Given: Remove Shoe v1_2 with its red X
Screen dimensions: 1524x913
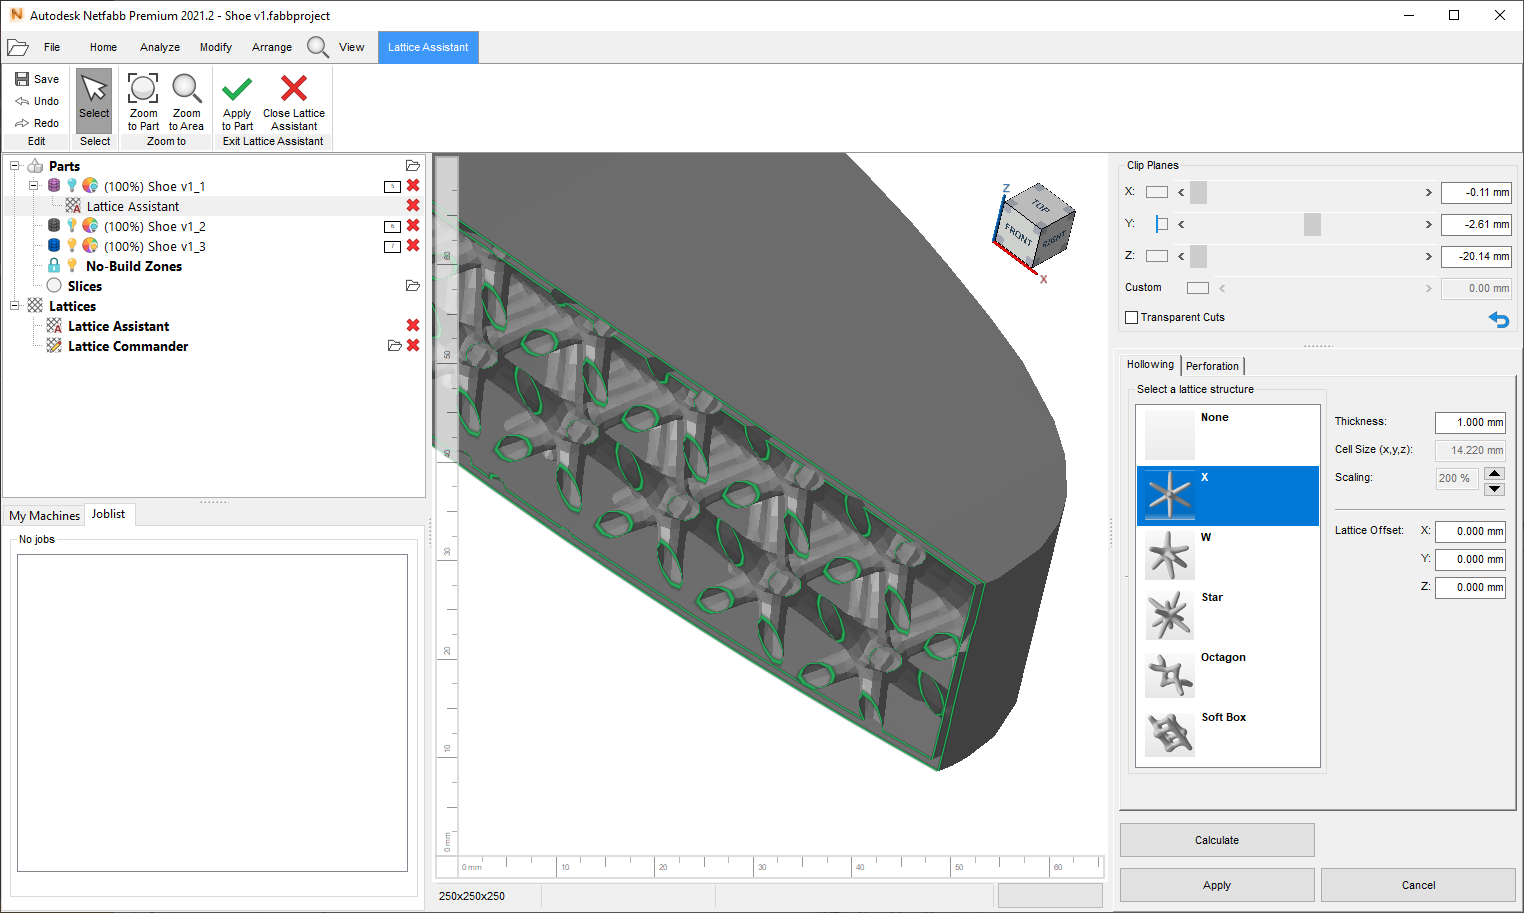Looking at the screenshot, I should (413, 226).
